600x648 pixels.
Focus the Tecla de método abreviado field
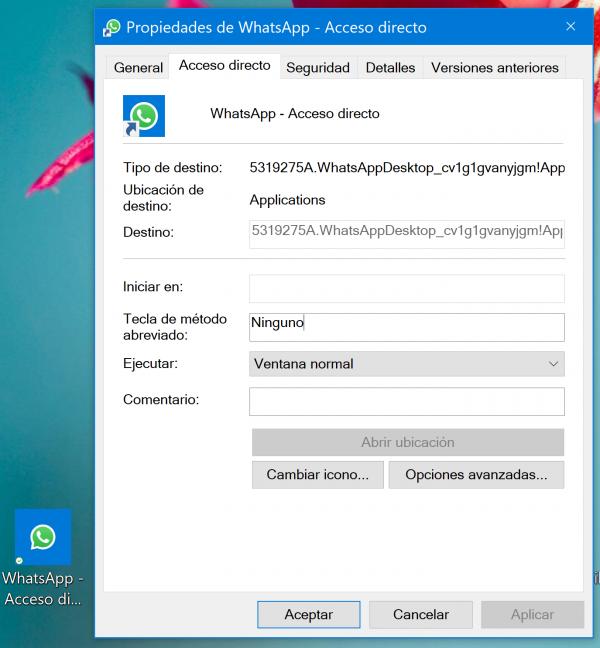407,327
